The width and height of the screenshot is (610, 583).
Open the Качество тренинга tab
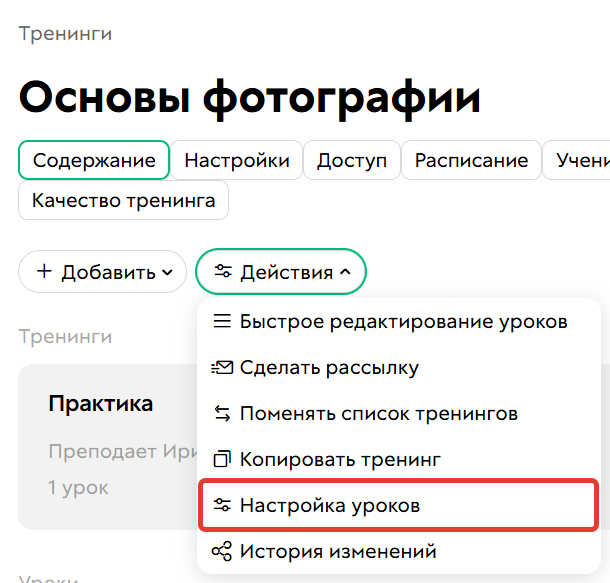(x=123, y=200)
